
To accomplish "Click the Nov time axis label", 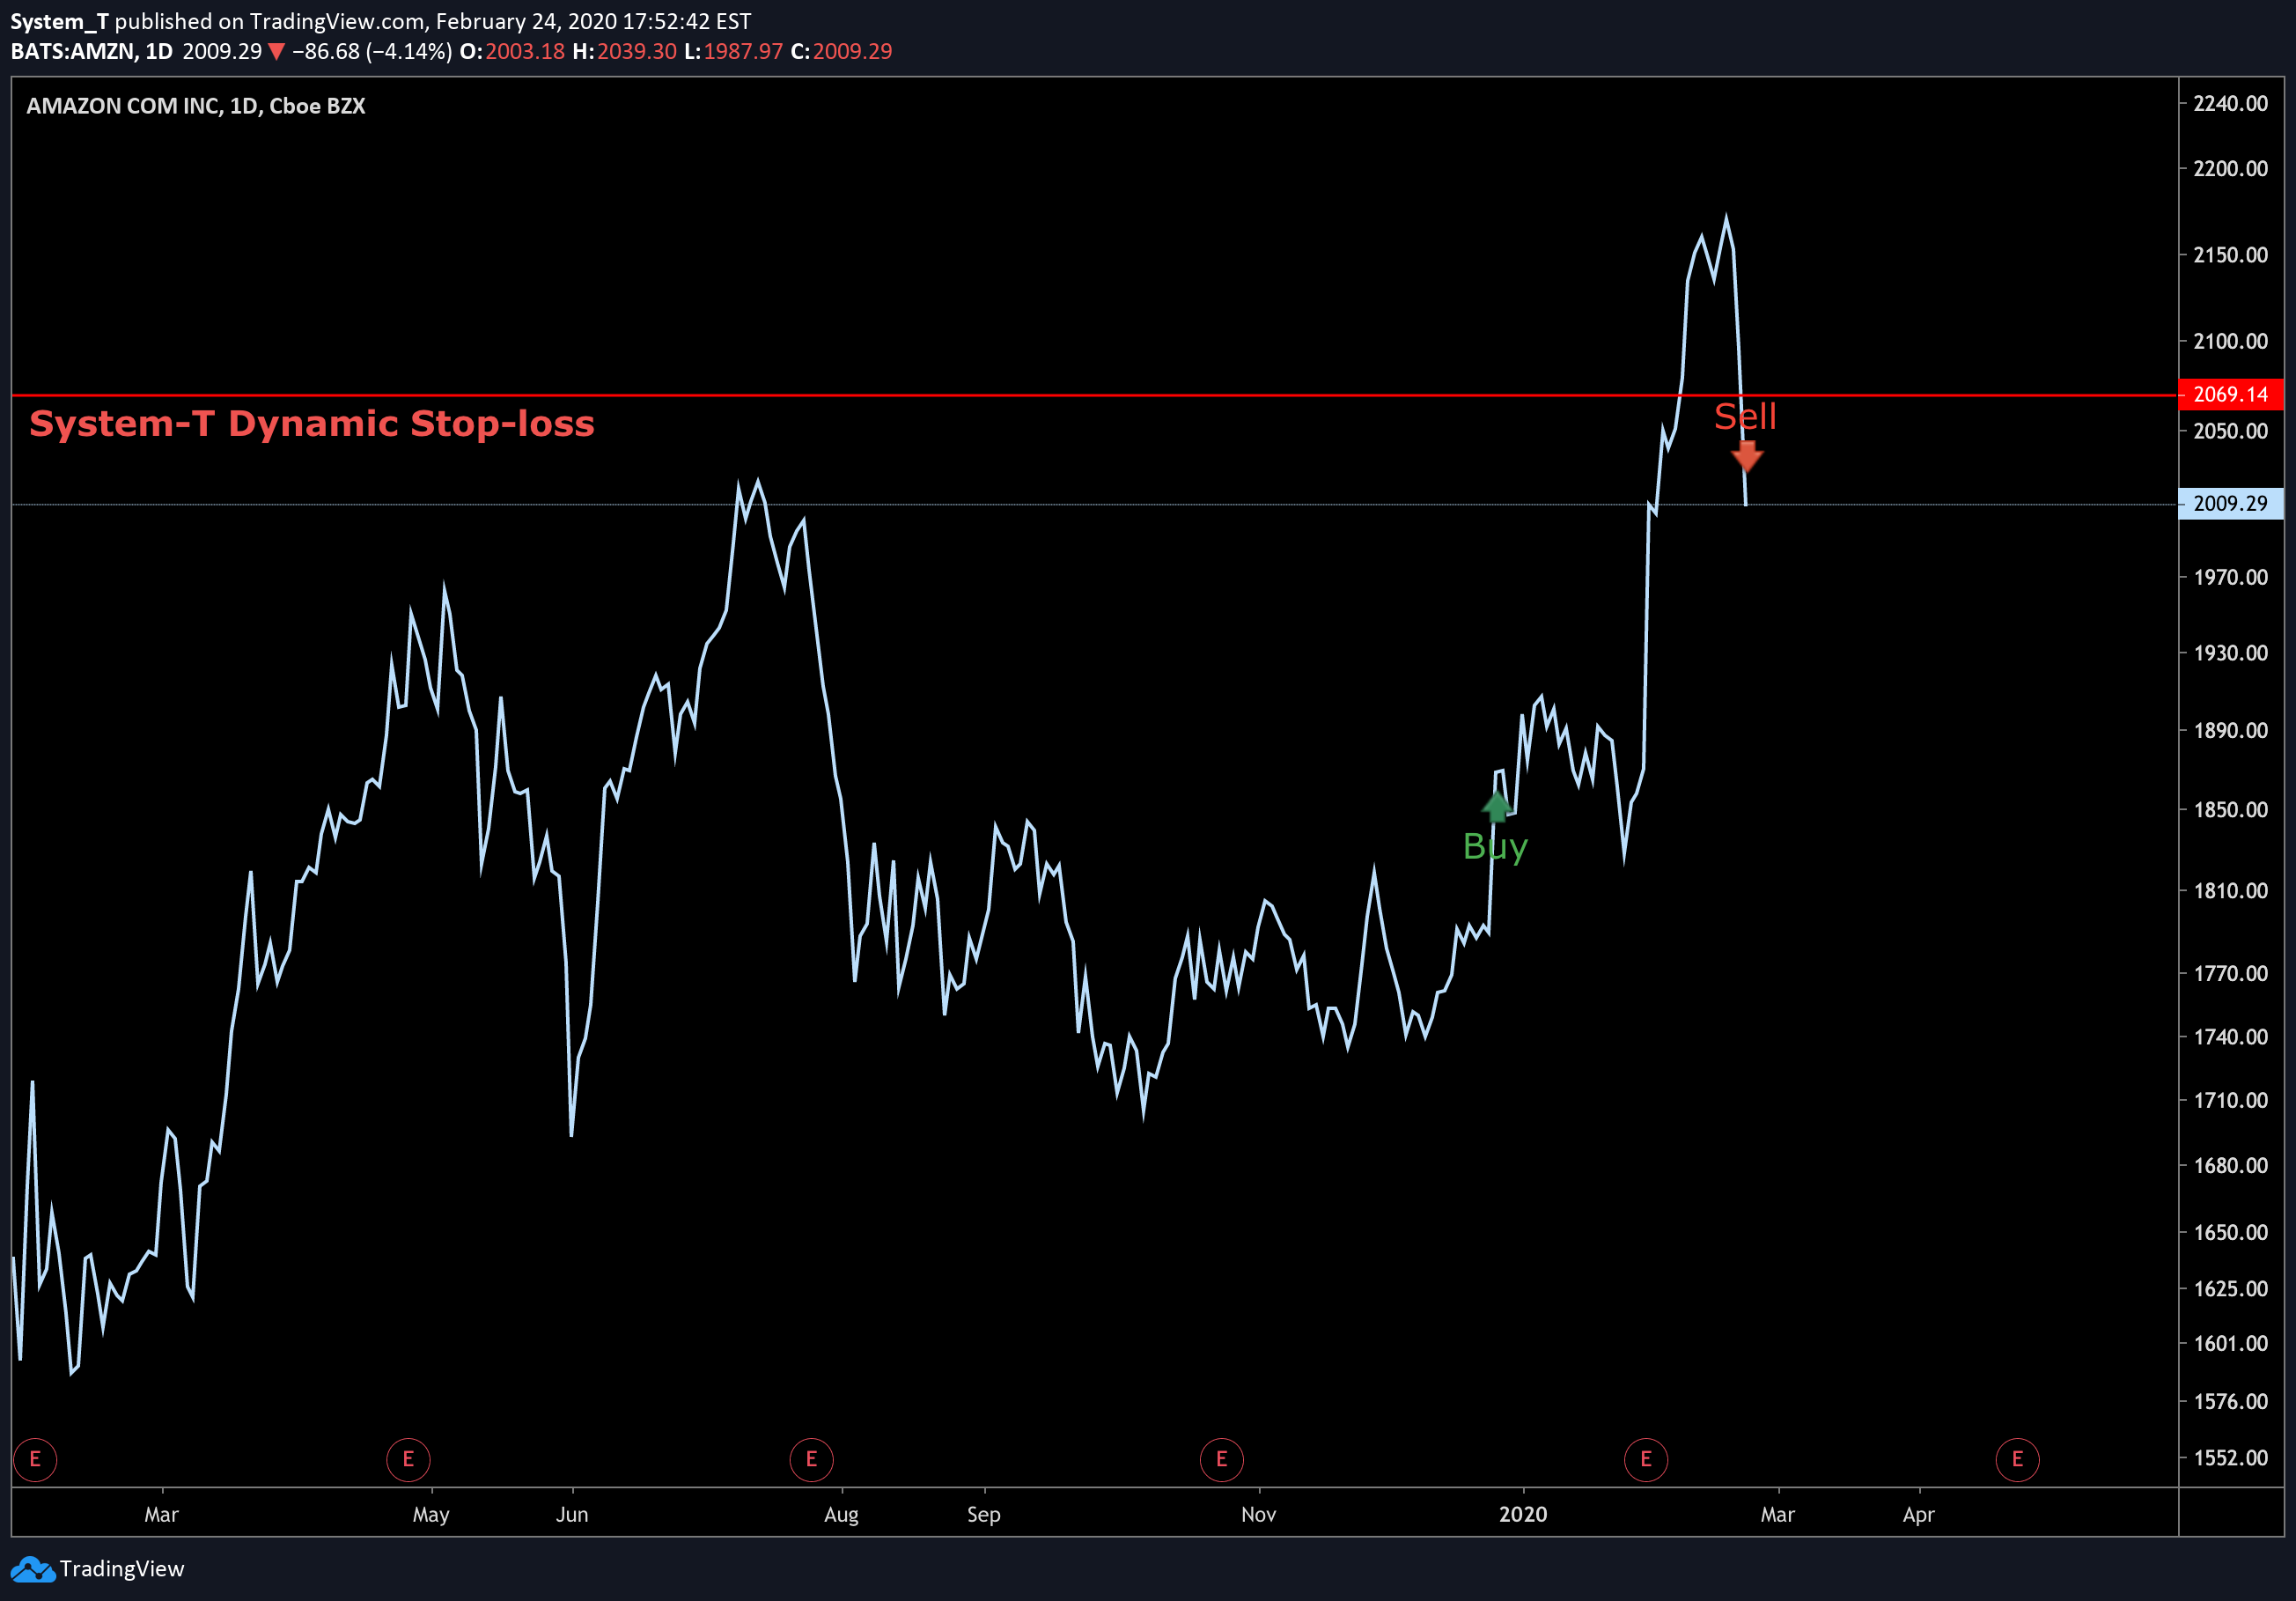I will coord(1259,1514).
